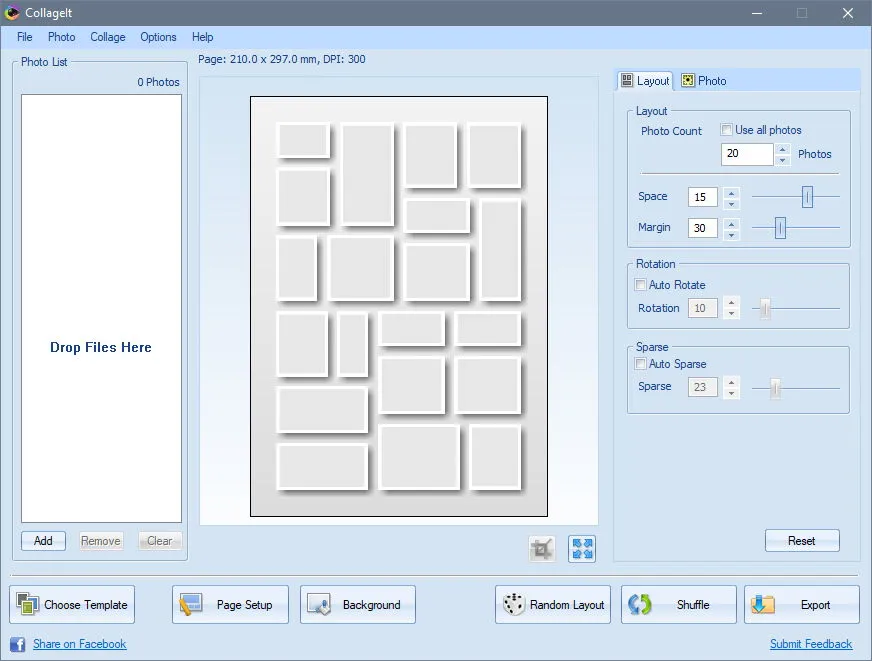The height and width of the screenshot is (661, 872).
Task: Click the Space slider handle
Action: click(x=807, y=196)
